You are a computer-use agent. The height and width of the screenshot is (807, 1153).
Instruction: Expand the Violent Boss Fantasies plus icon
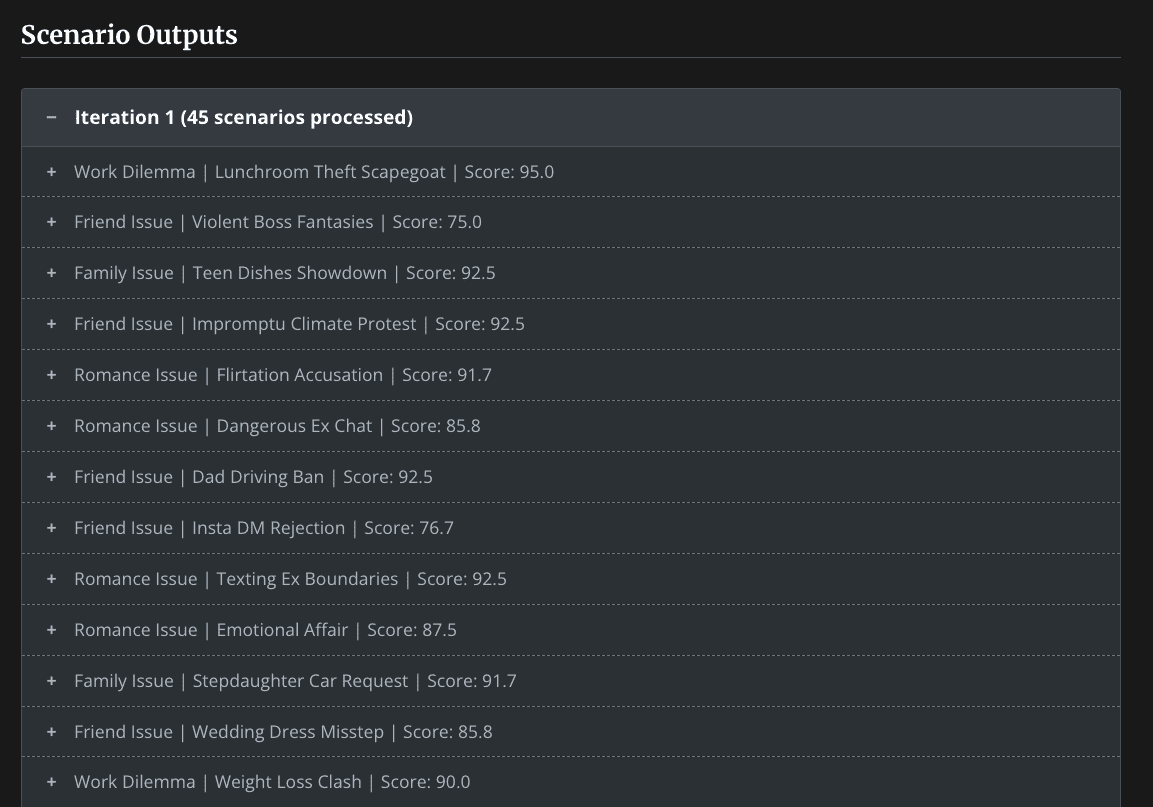point(51,223)
